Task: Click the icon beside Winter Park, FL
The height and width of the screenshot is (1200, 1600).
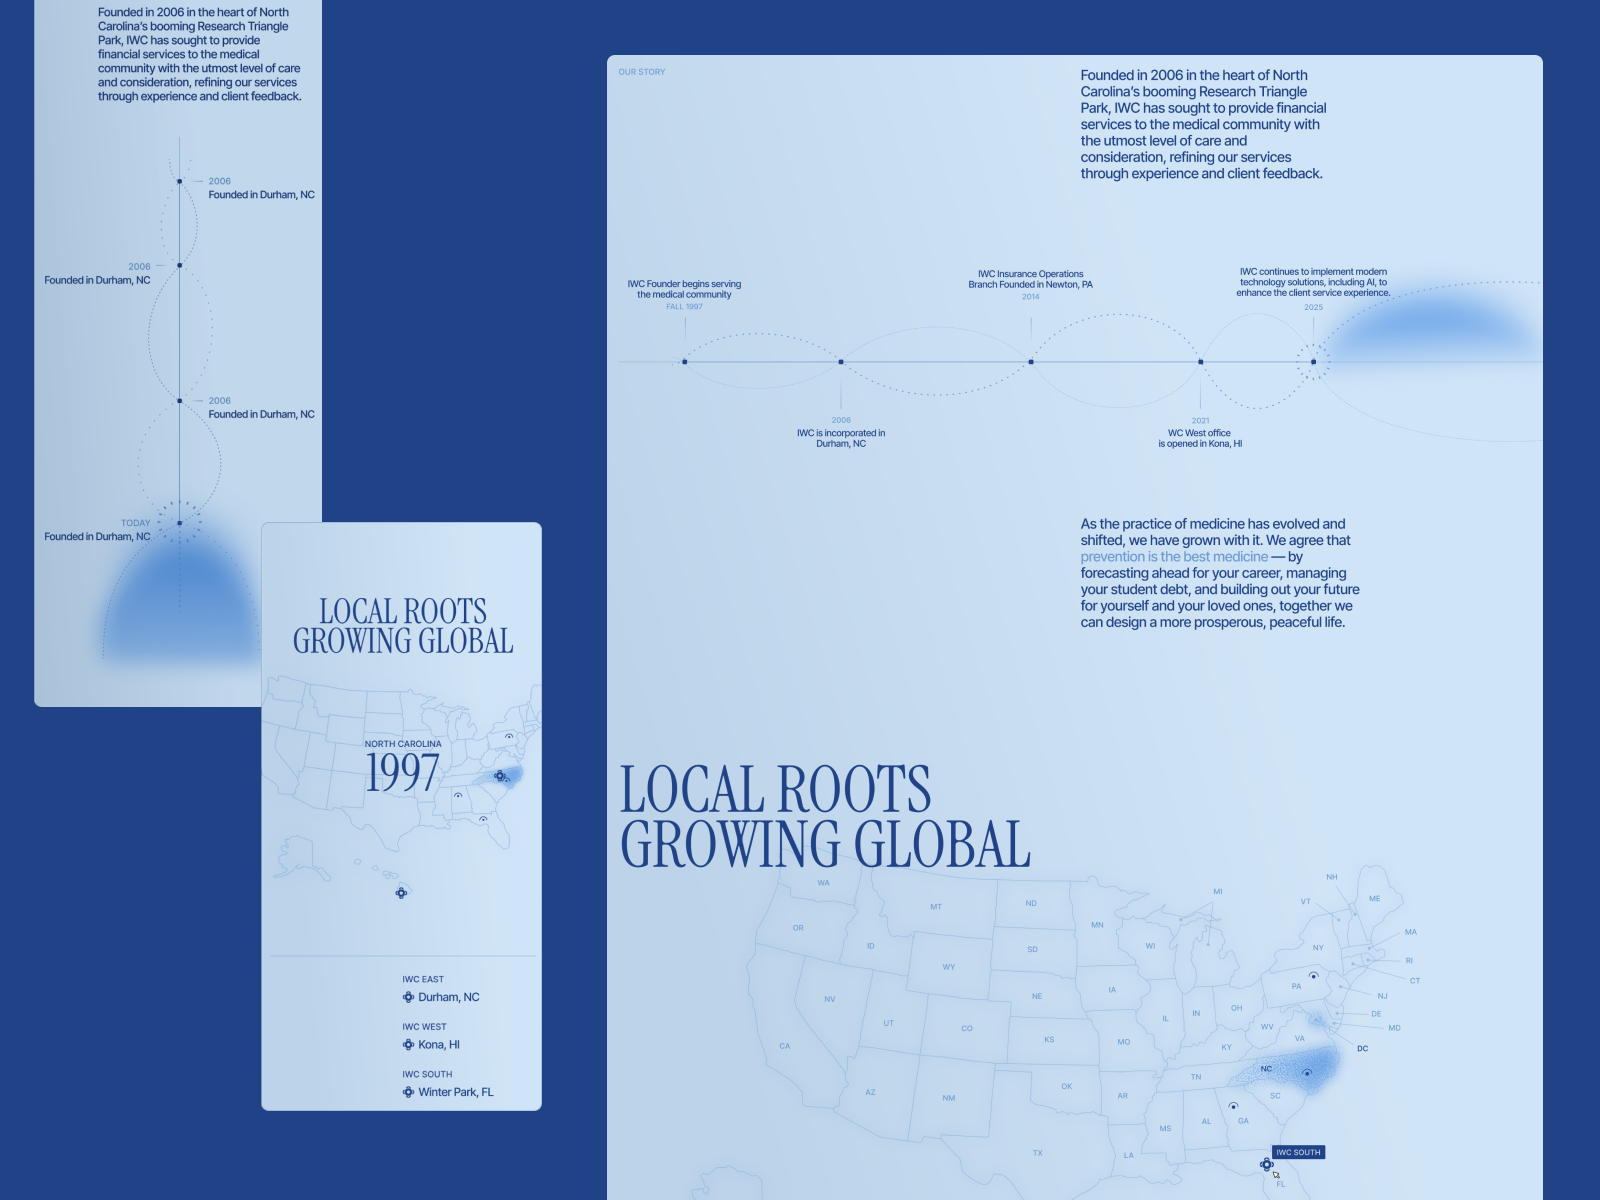Action: pos(408,1092)
